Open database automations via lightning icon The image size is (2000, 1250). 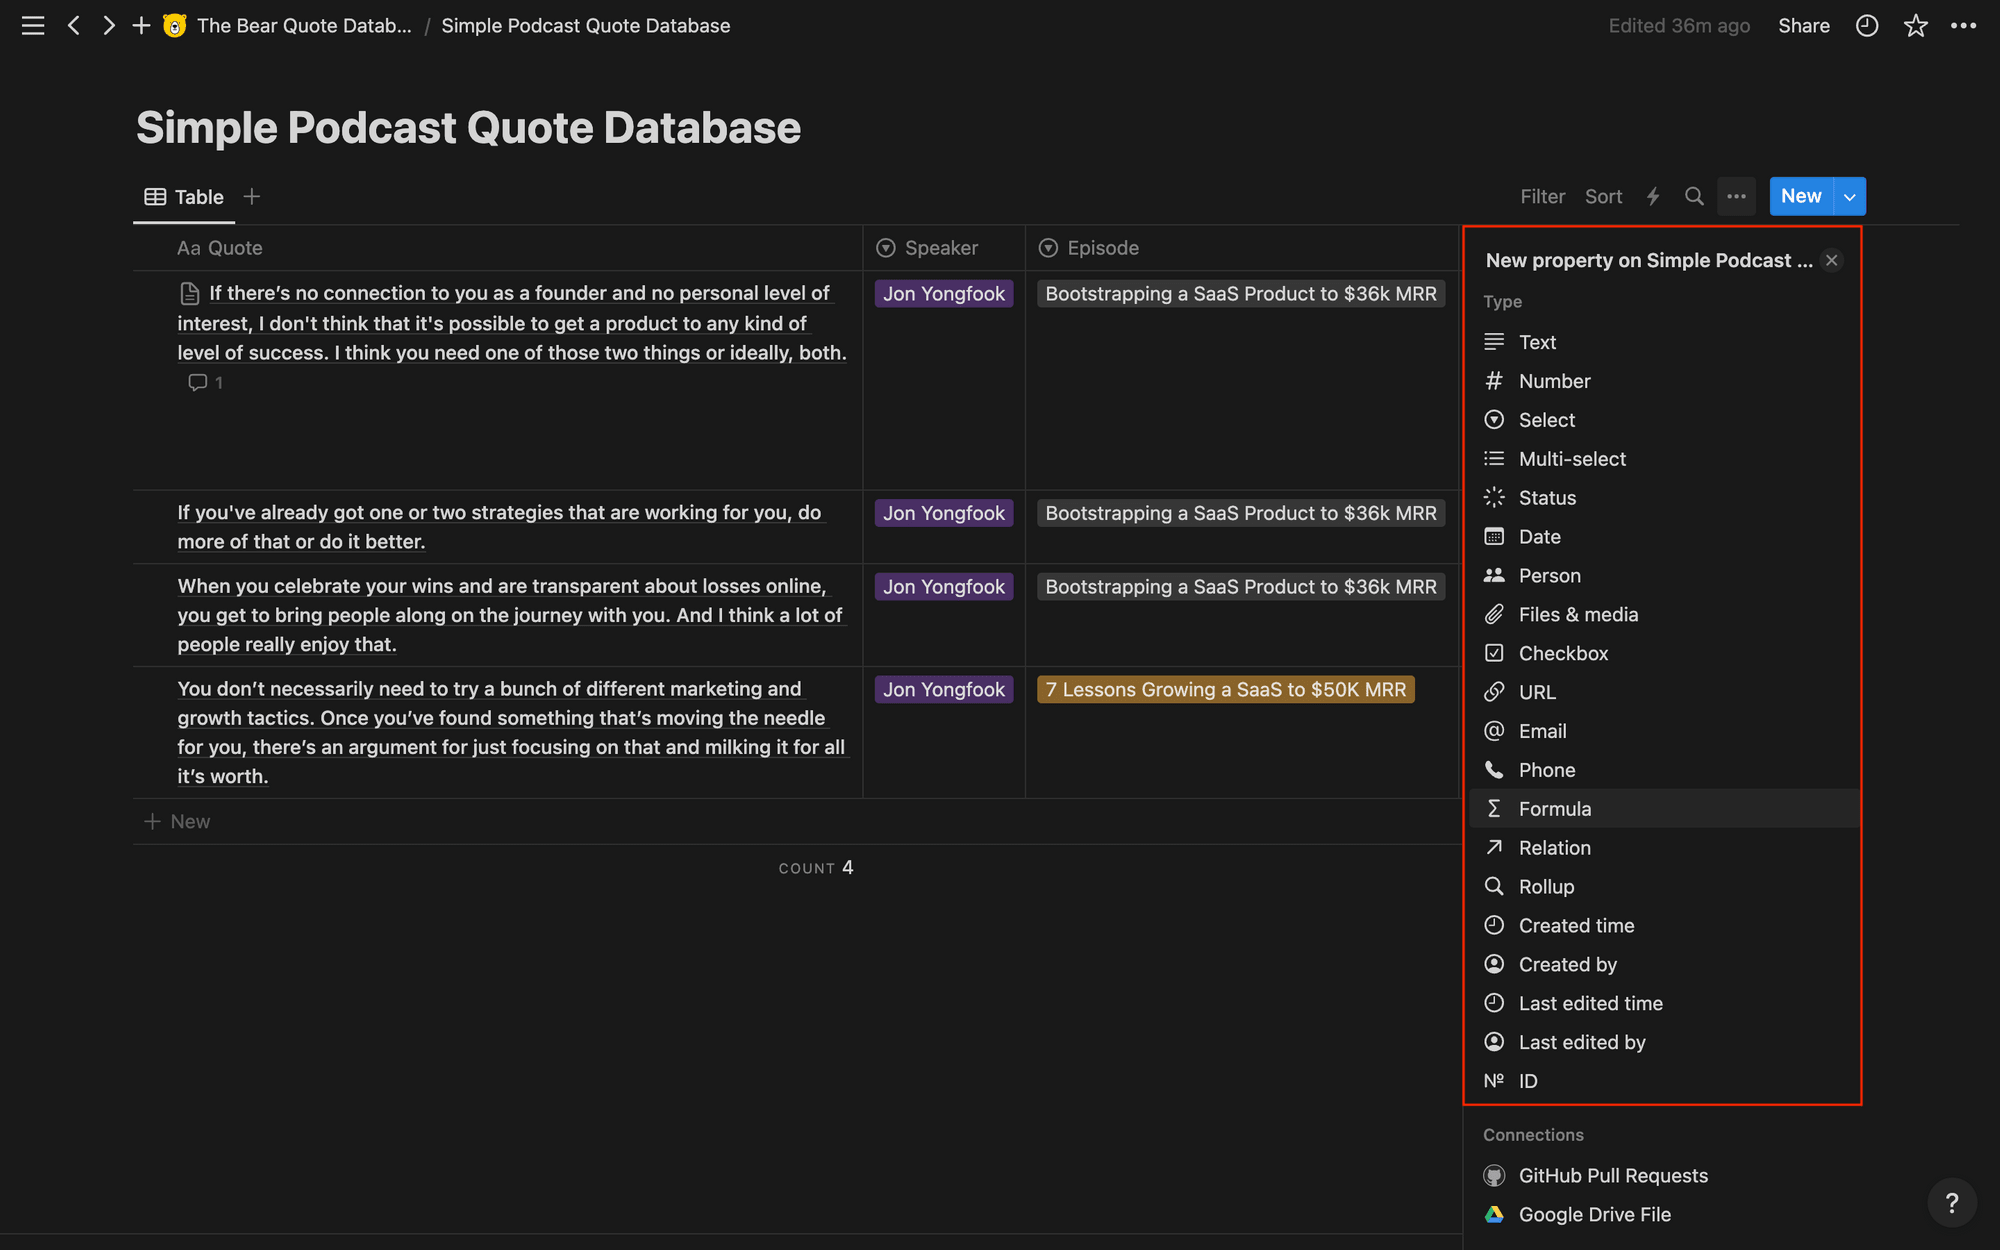point(1652,196)
